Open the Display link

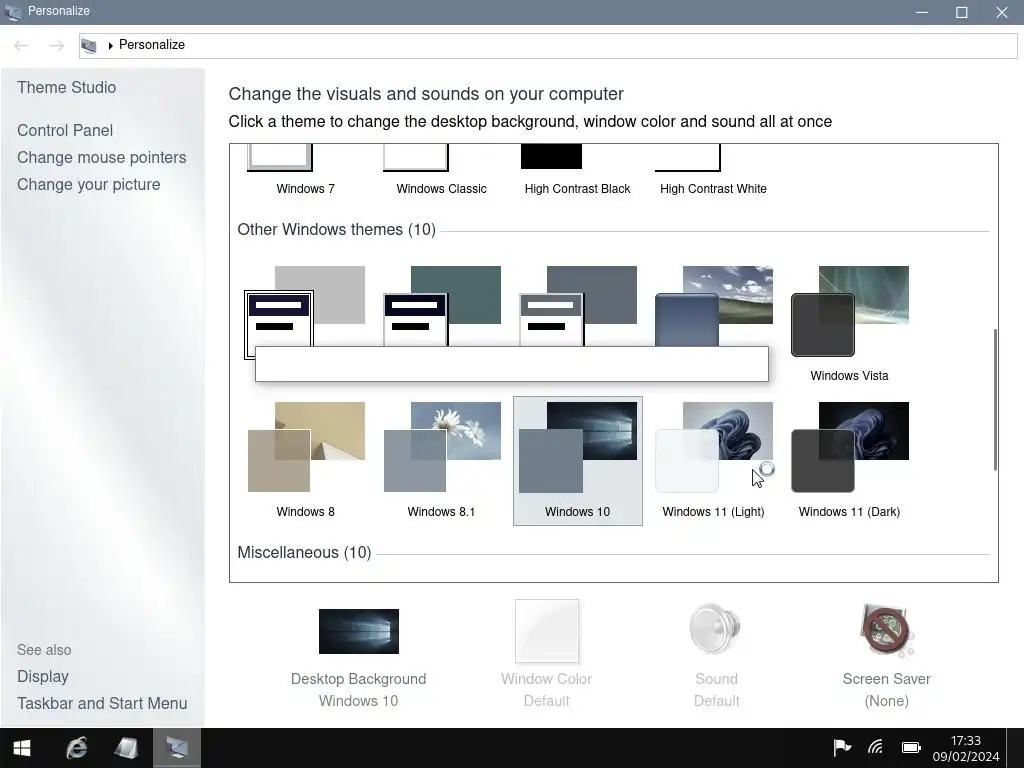[42, 677]
